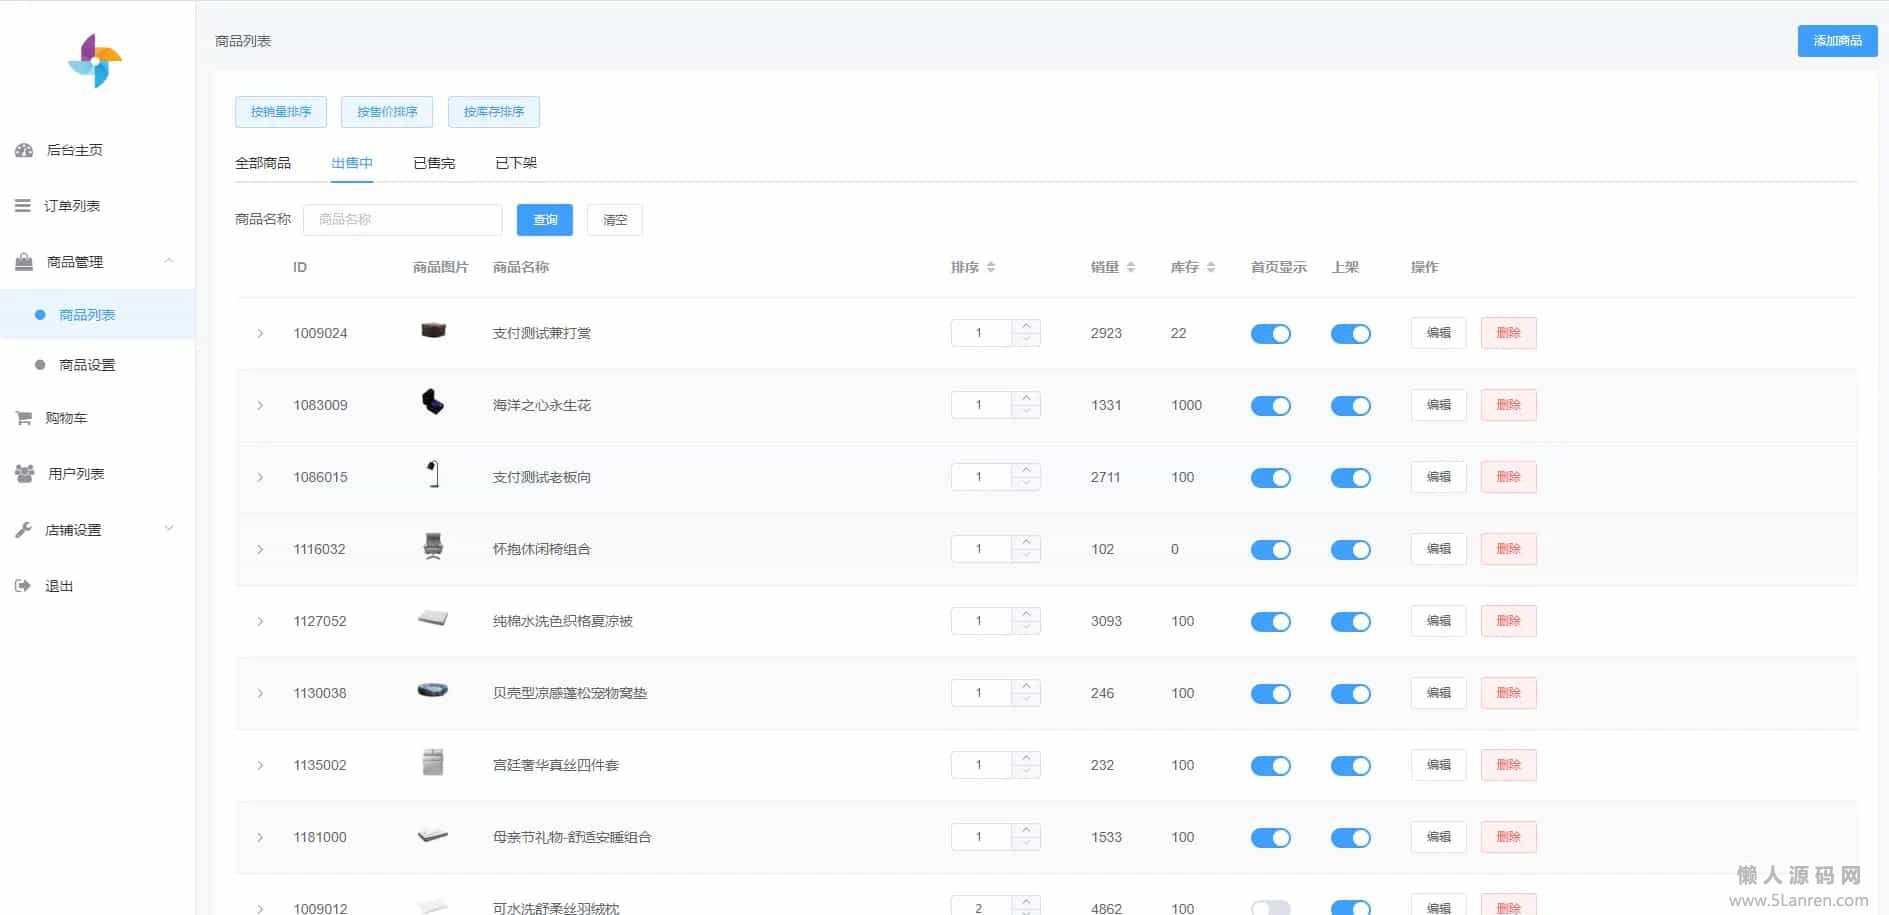
Task: Toggle 上架 switch for product 1009024
Action: click(1350, 334)
